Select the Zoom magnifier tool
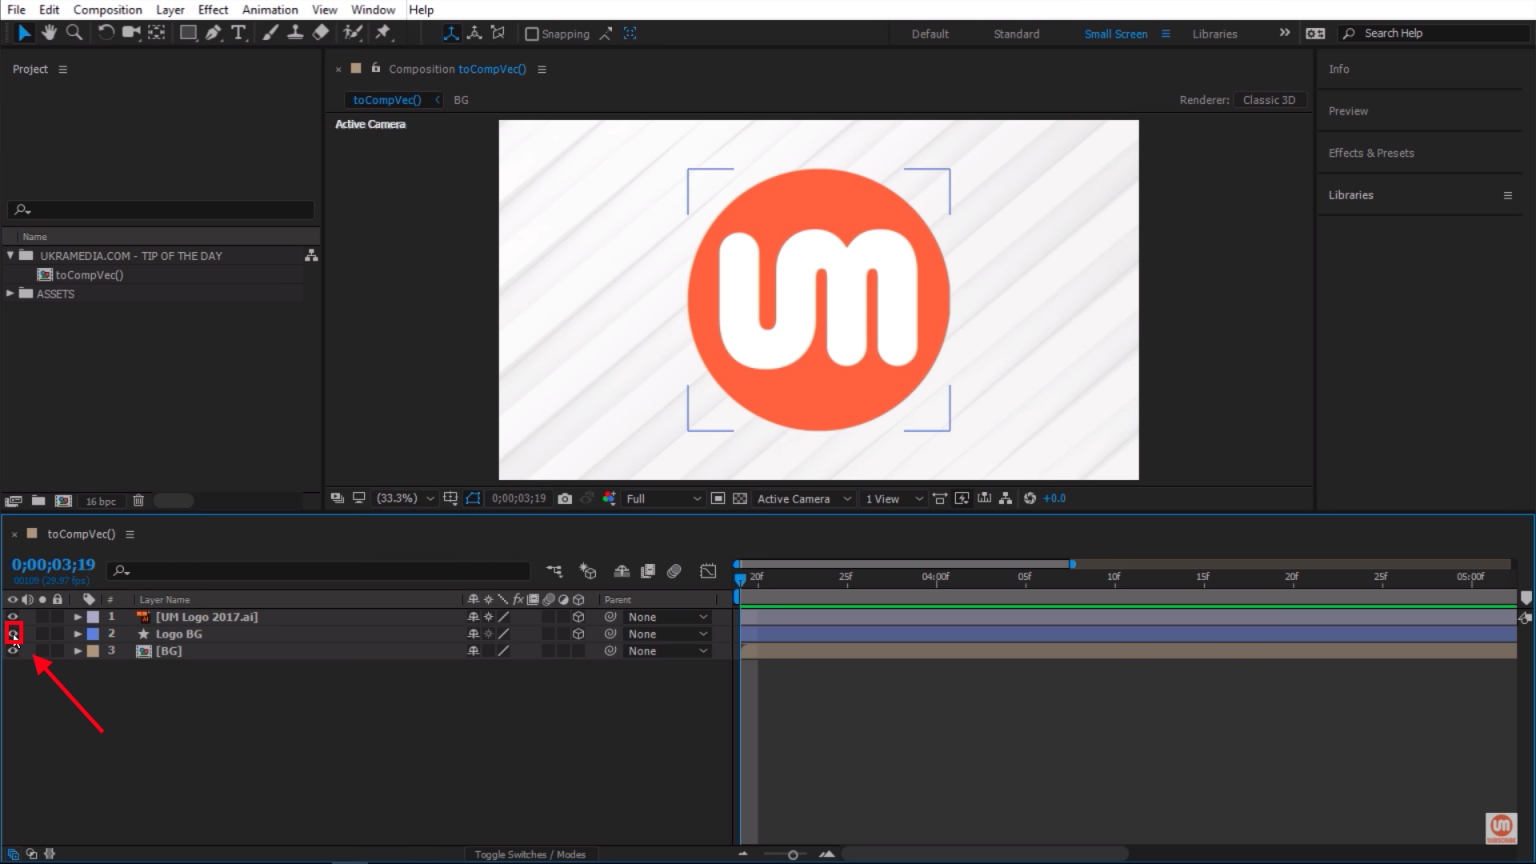The image size is (1536, 864). (x=74, y=33)
